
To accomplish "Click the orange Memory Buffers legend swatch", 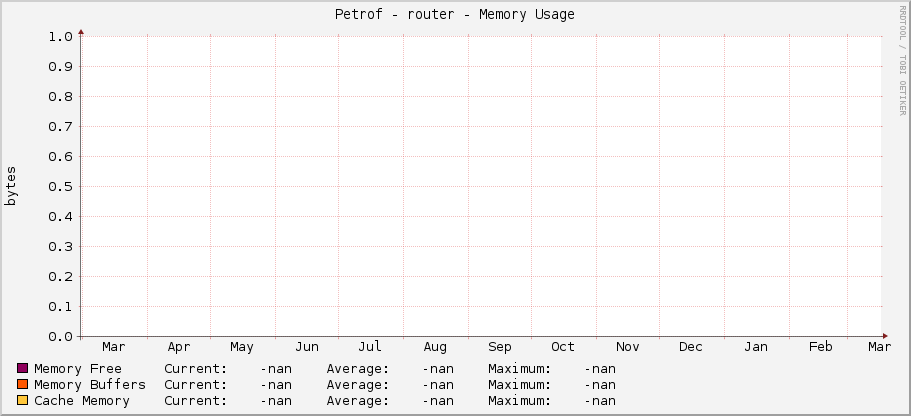I will [23, 384].
